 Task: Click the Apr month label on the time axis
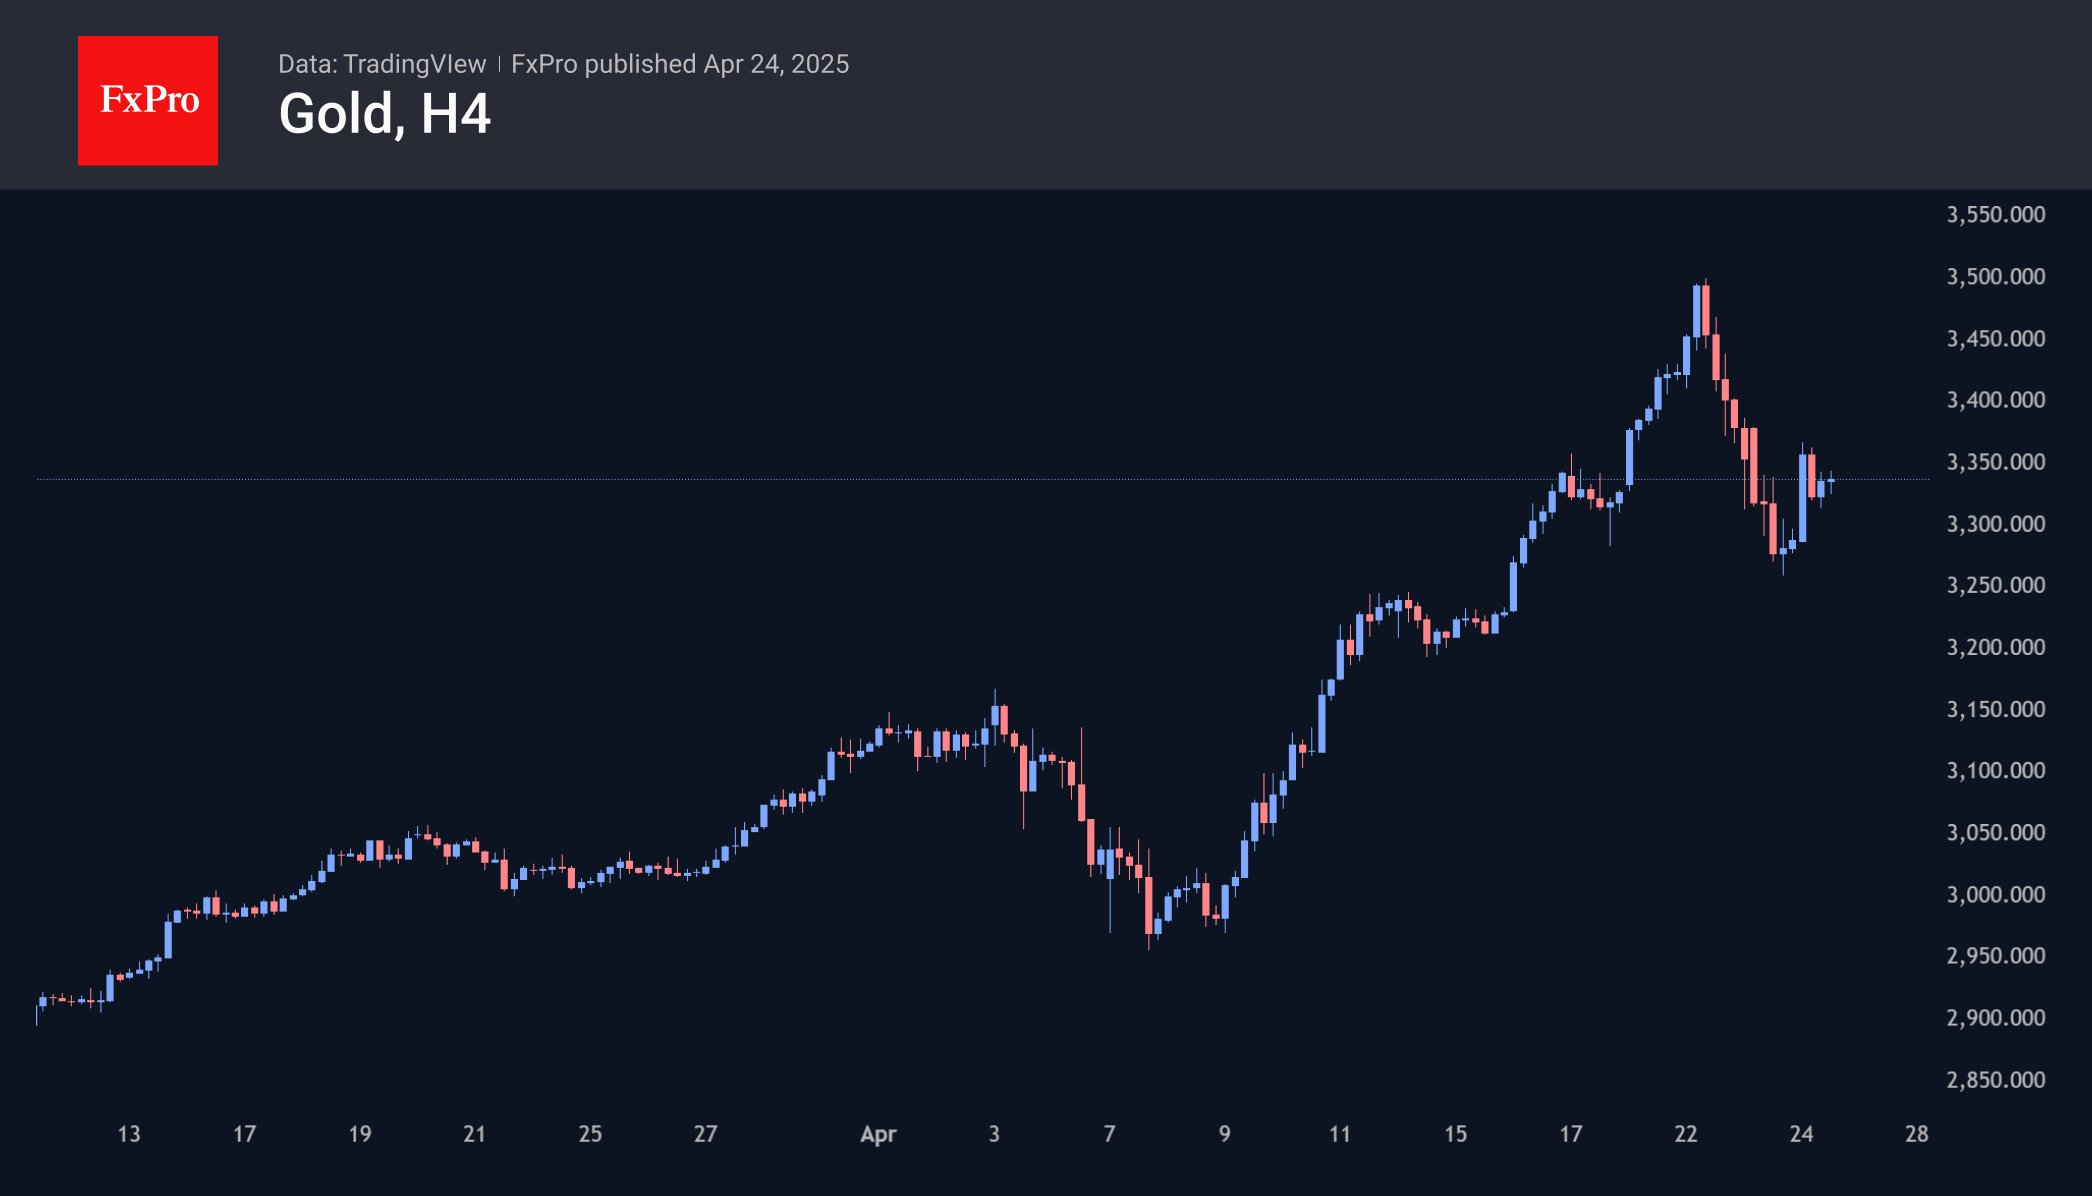pos(878,1134)
